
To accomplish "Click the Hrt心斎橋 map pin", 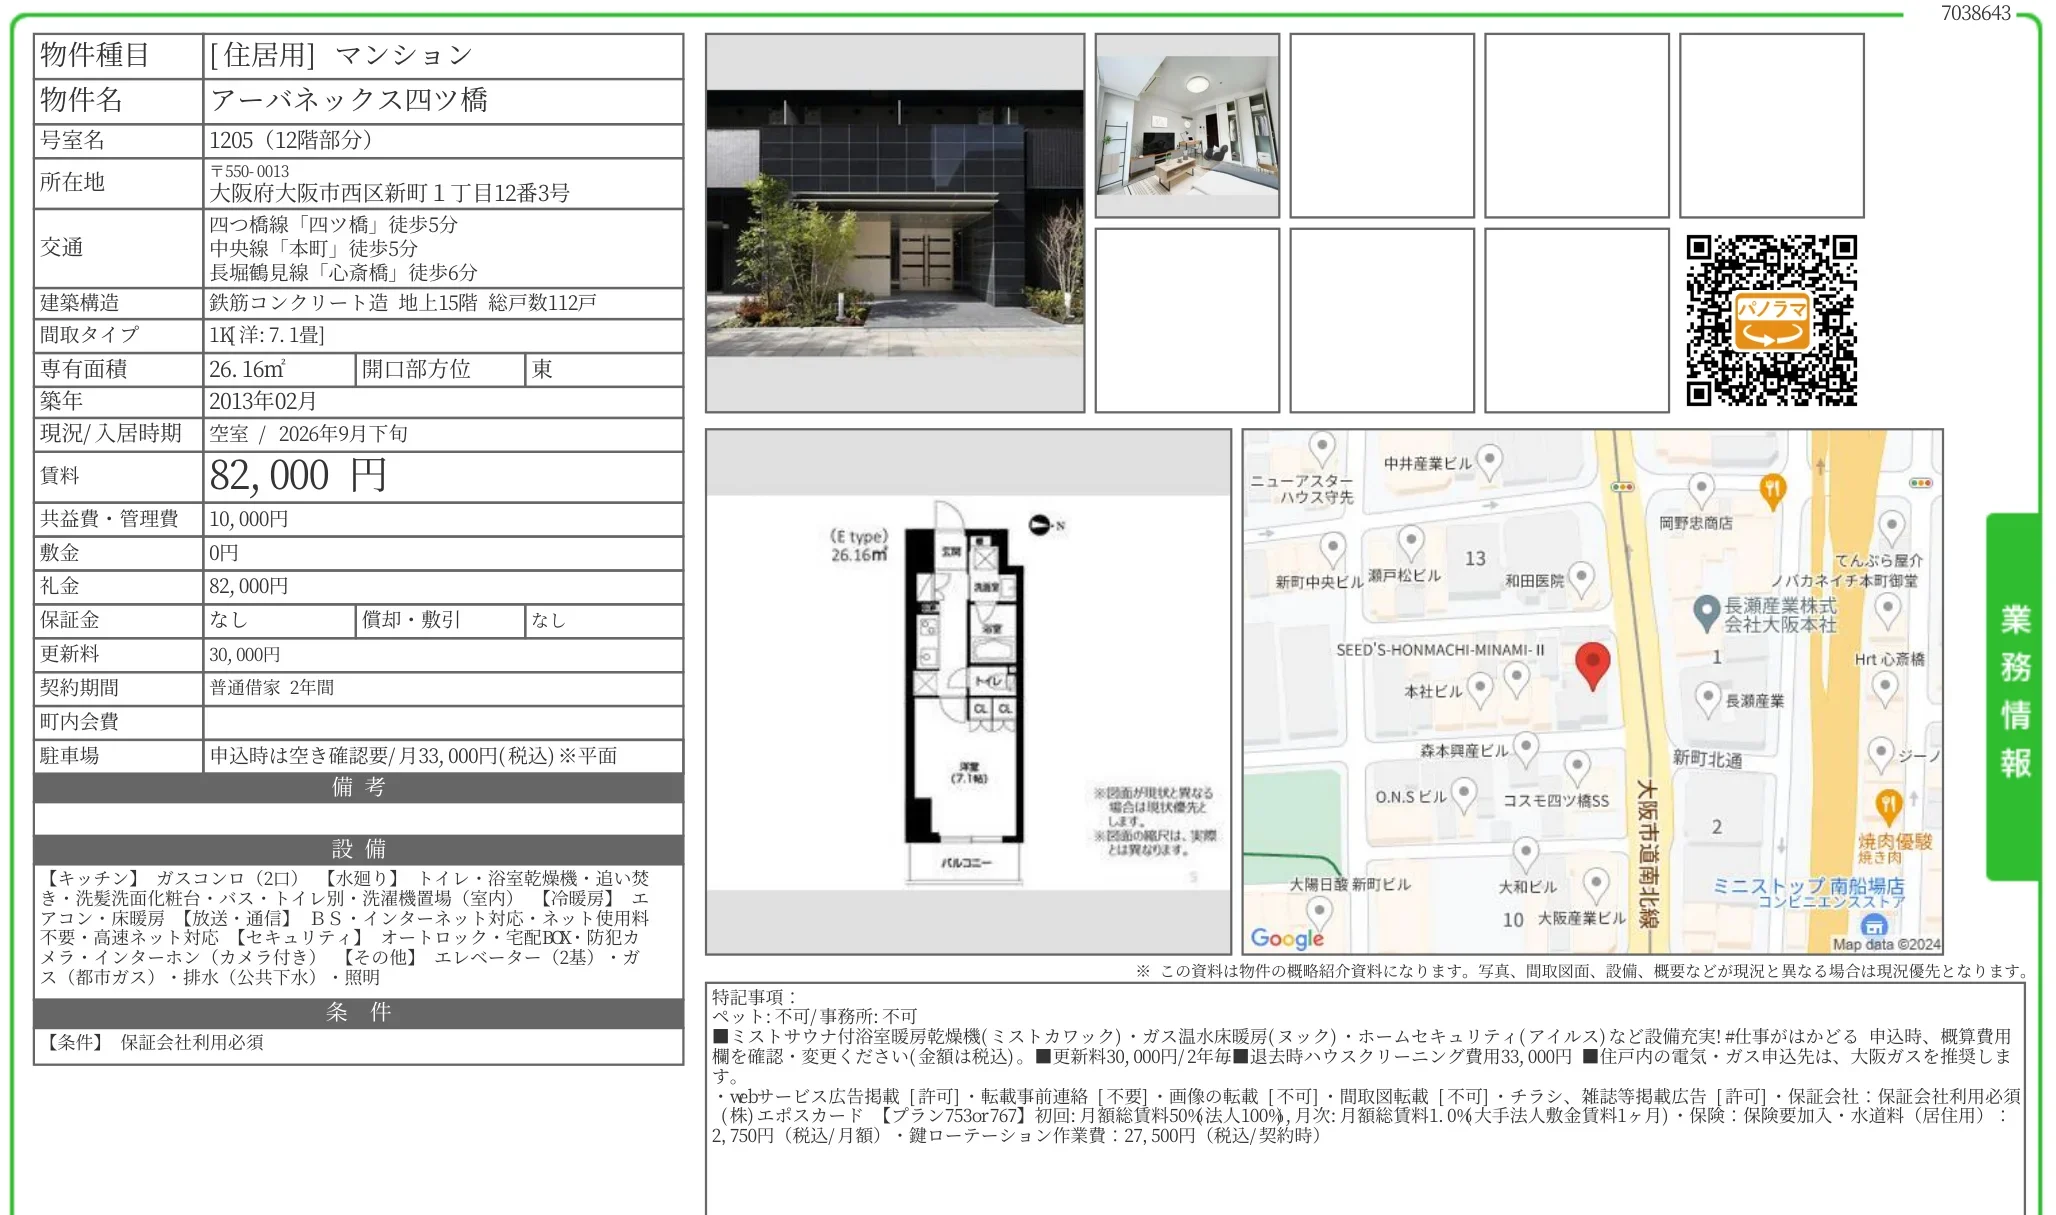I will tap(1884, 689).
